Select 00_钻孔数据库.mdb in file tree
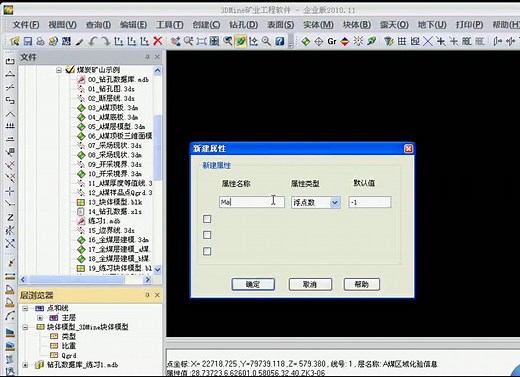This screenshot has width=520, height=377. coord(118,80)
